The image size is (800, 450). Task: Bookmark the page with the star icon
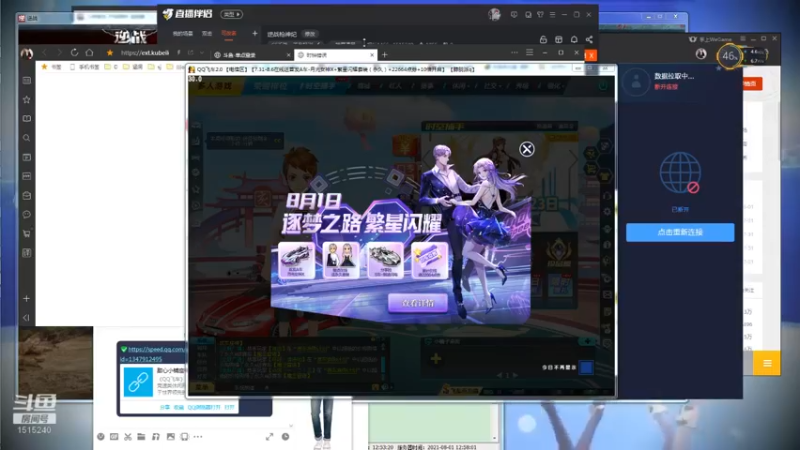pos(110,53)
